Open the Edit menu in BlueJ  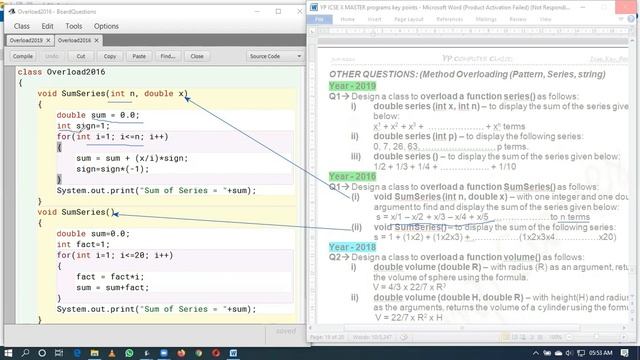point(47,26)
